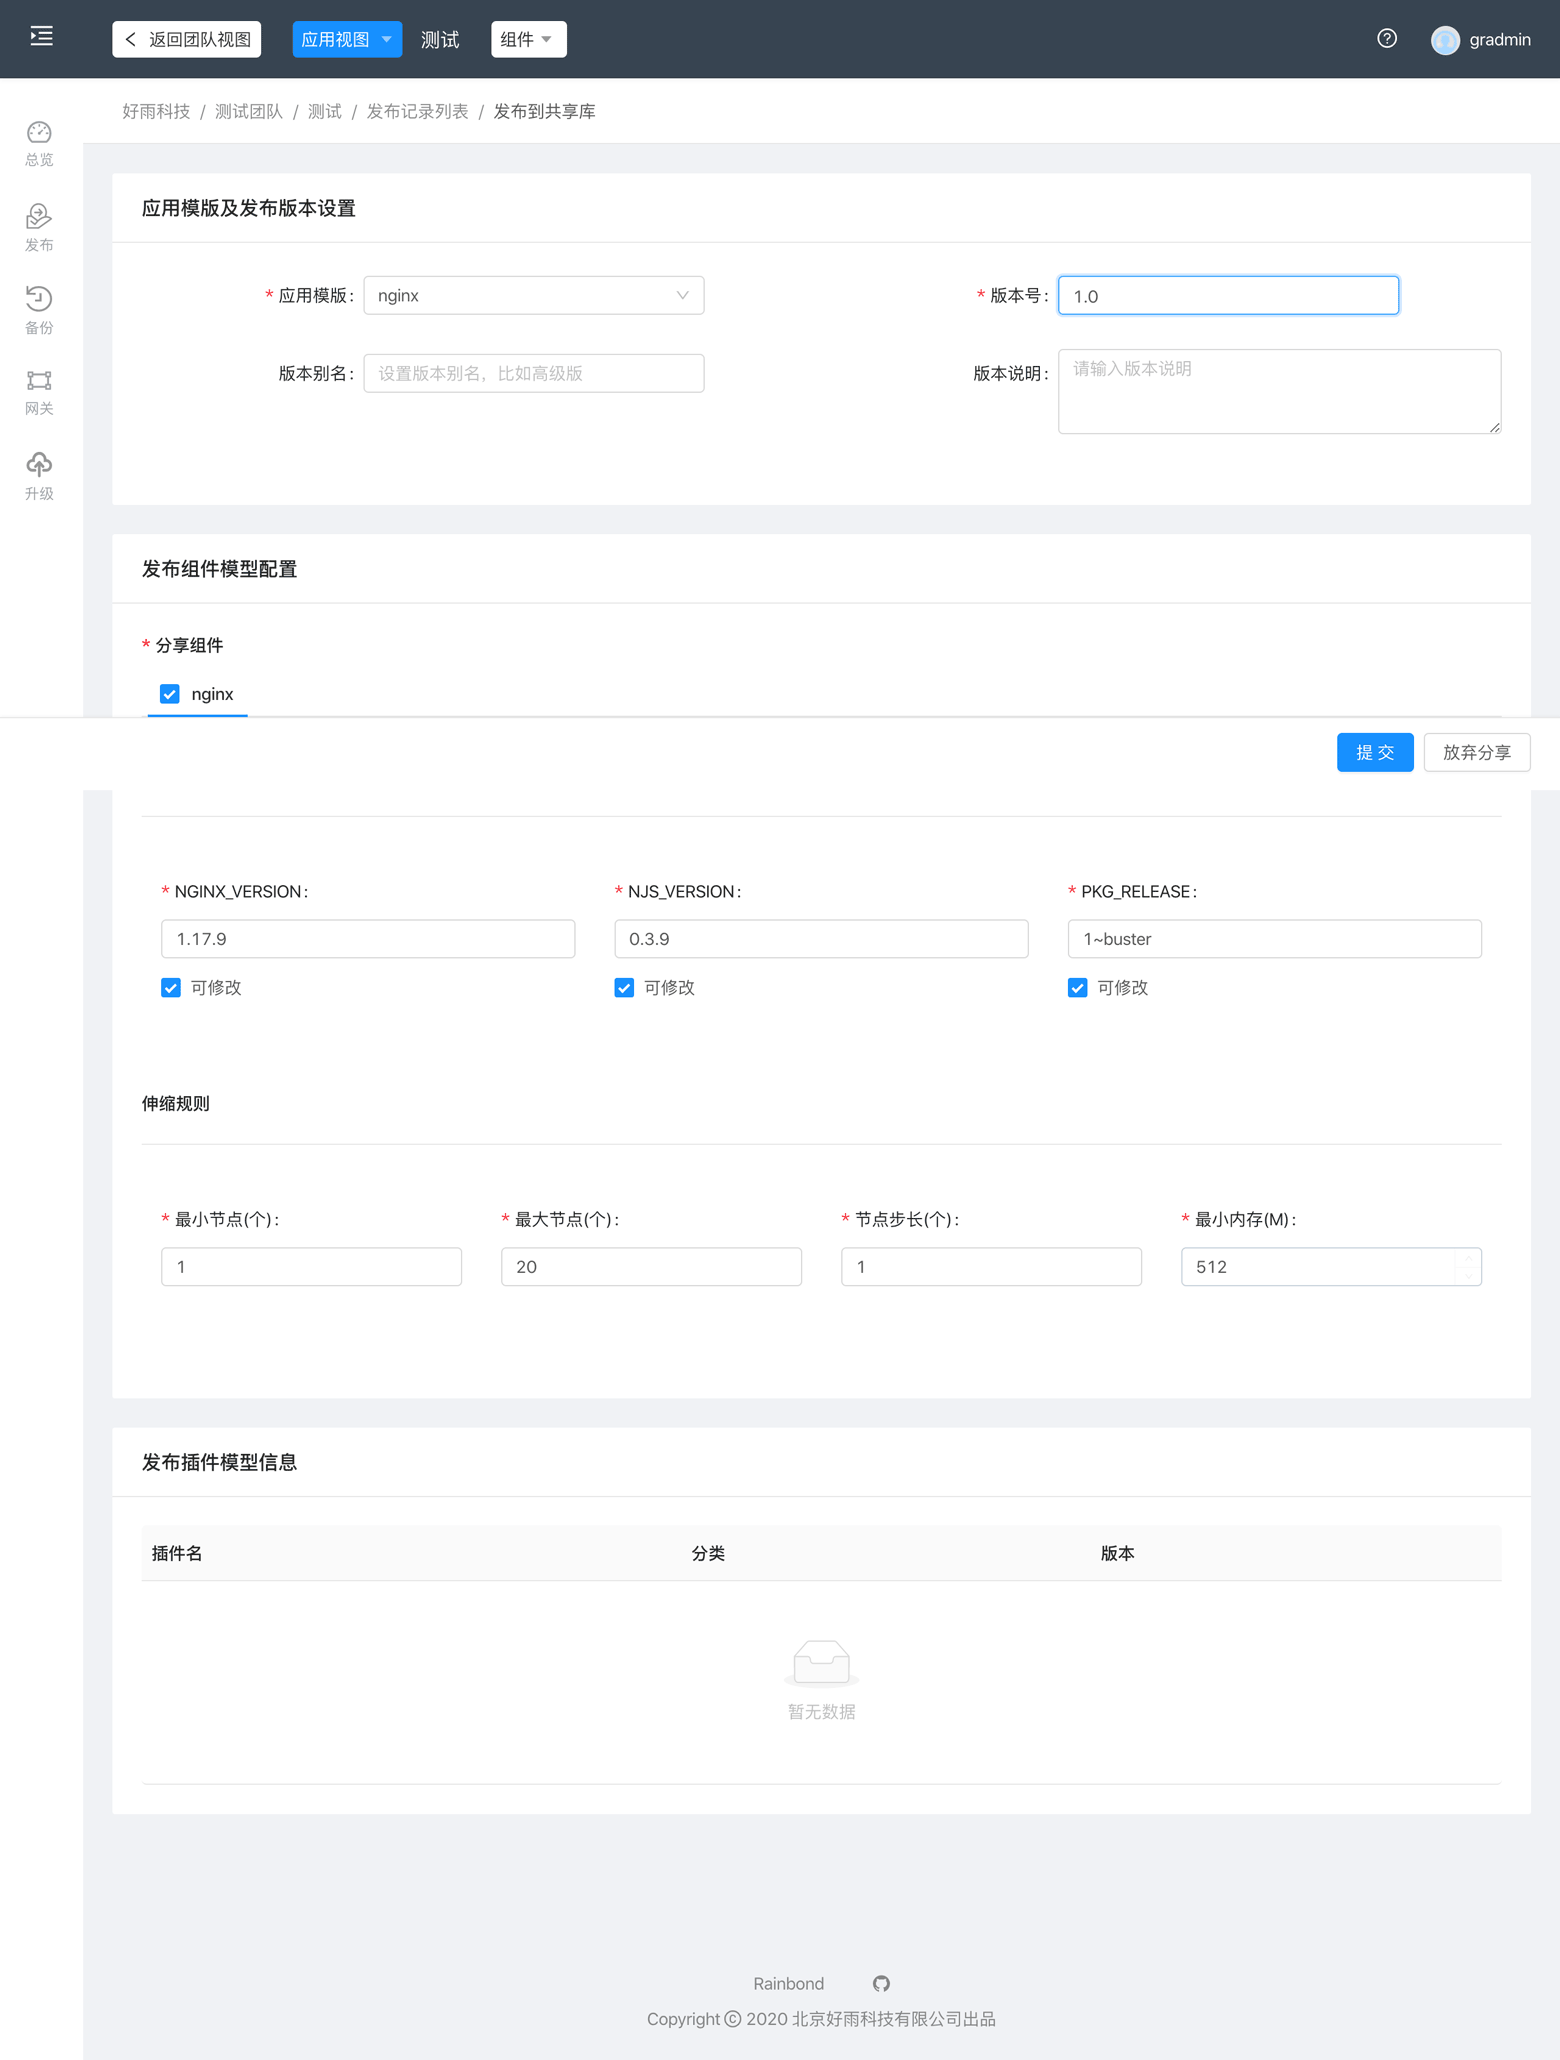Image resolution: width=1560 pixels, height=2060 pixels.
Task: Click 发布到共享库 breadcrumb text
Action: [x=544, y=111]
